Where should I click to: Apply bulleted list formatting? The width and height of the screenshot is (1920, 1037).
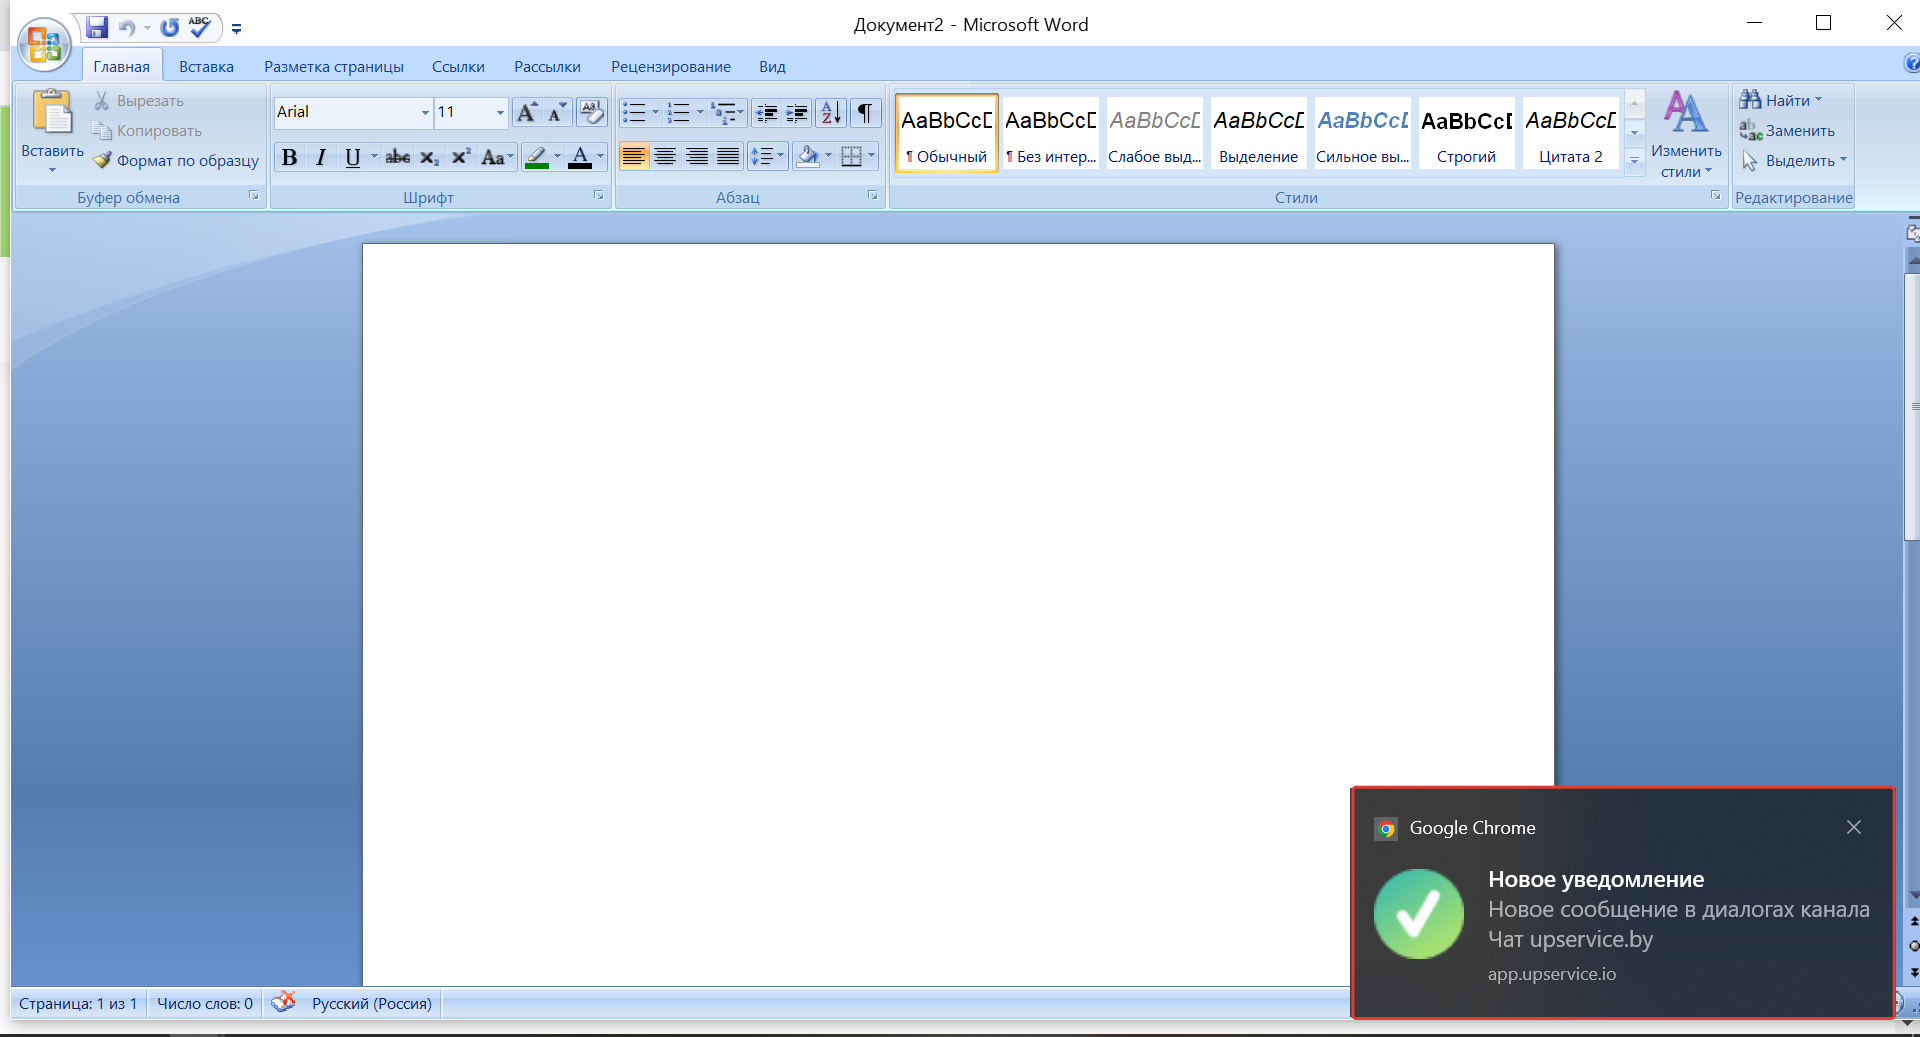(x=634, y=112)
